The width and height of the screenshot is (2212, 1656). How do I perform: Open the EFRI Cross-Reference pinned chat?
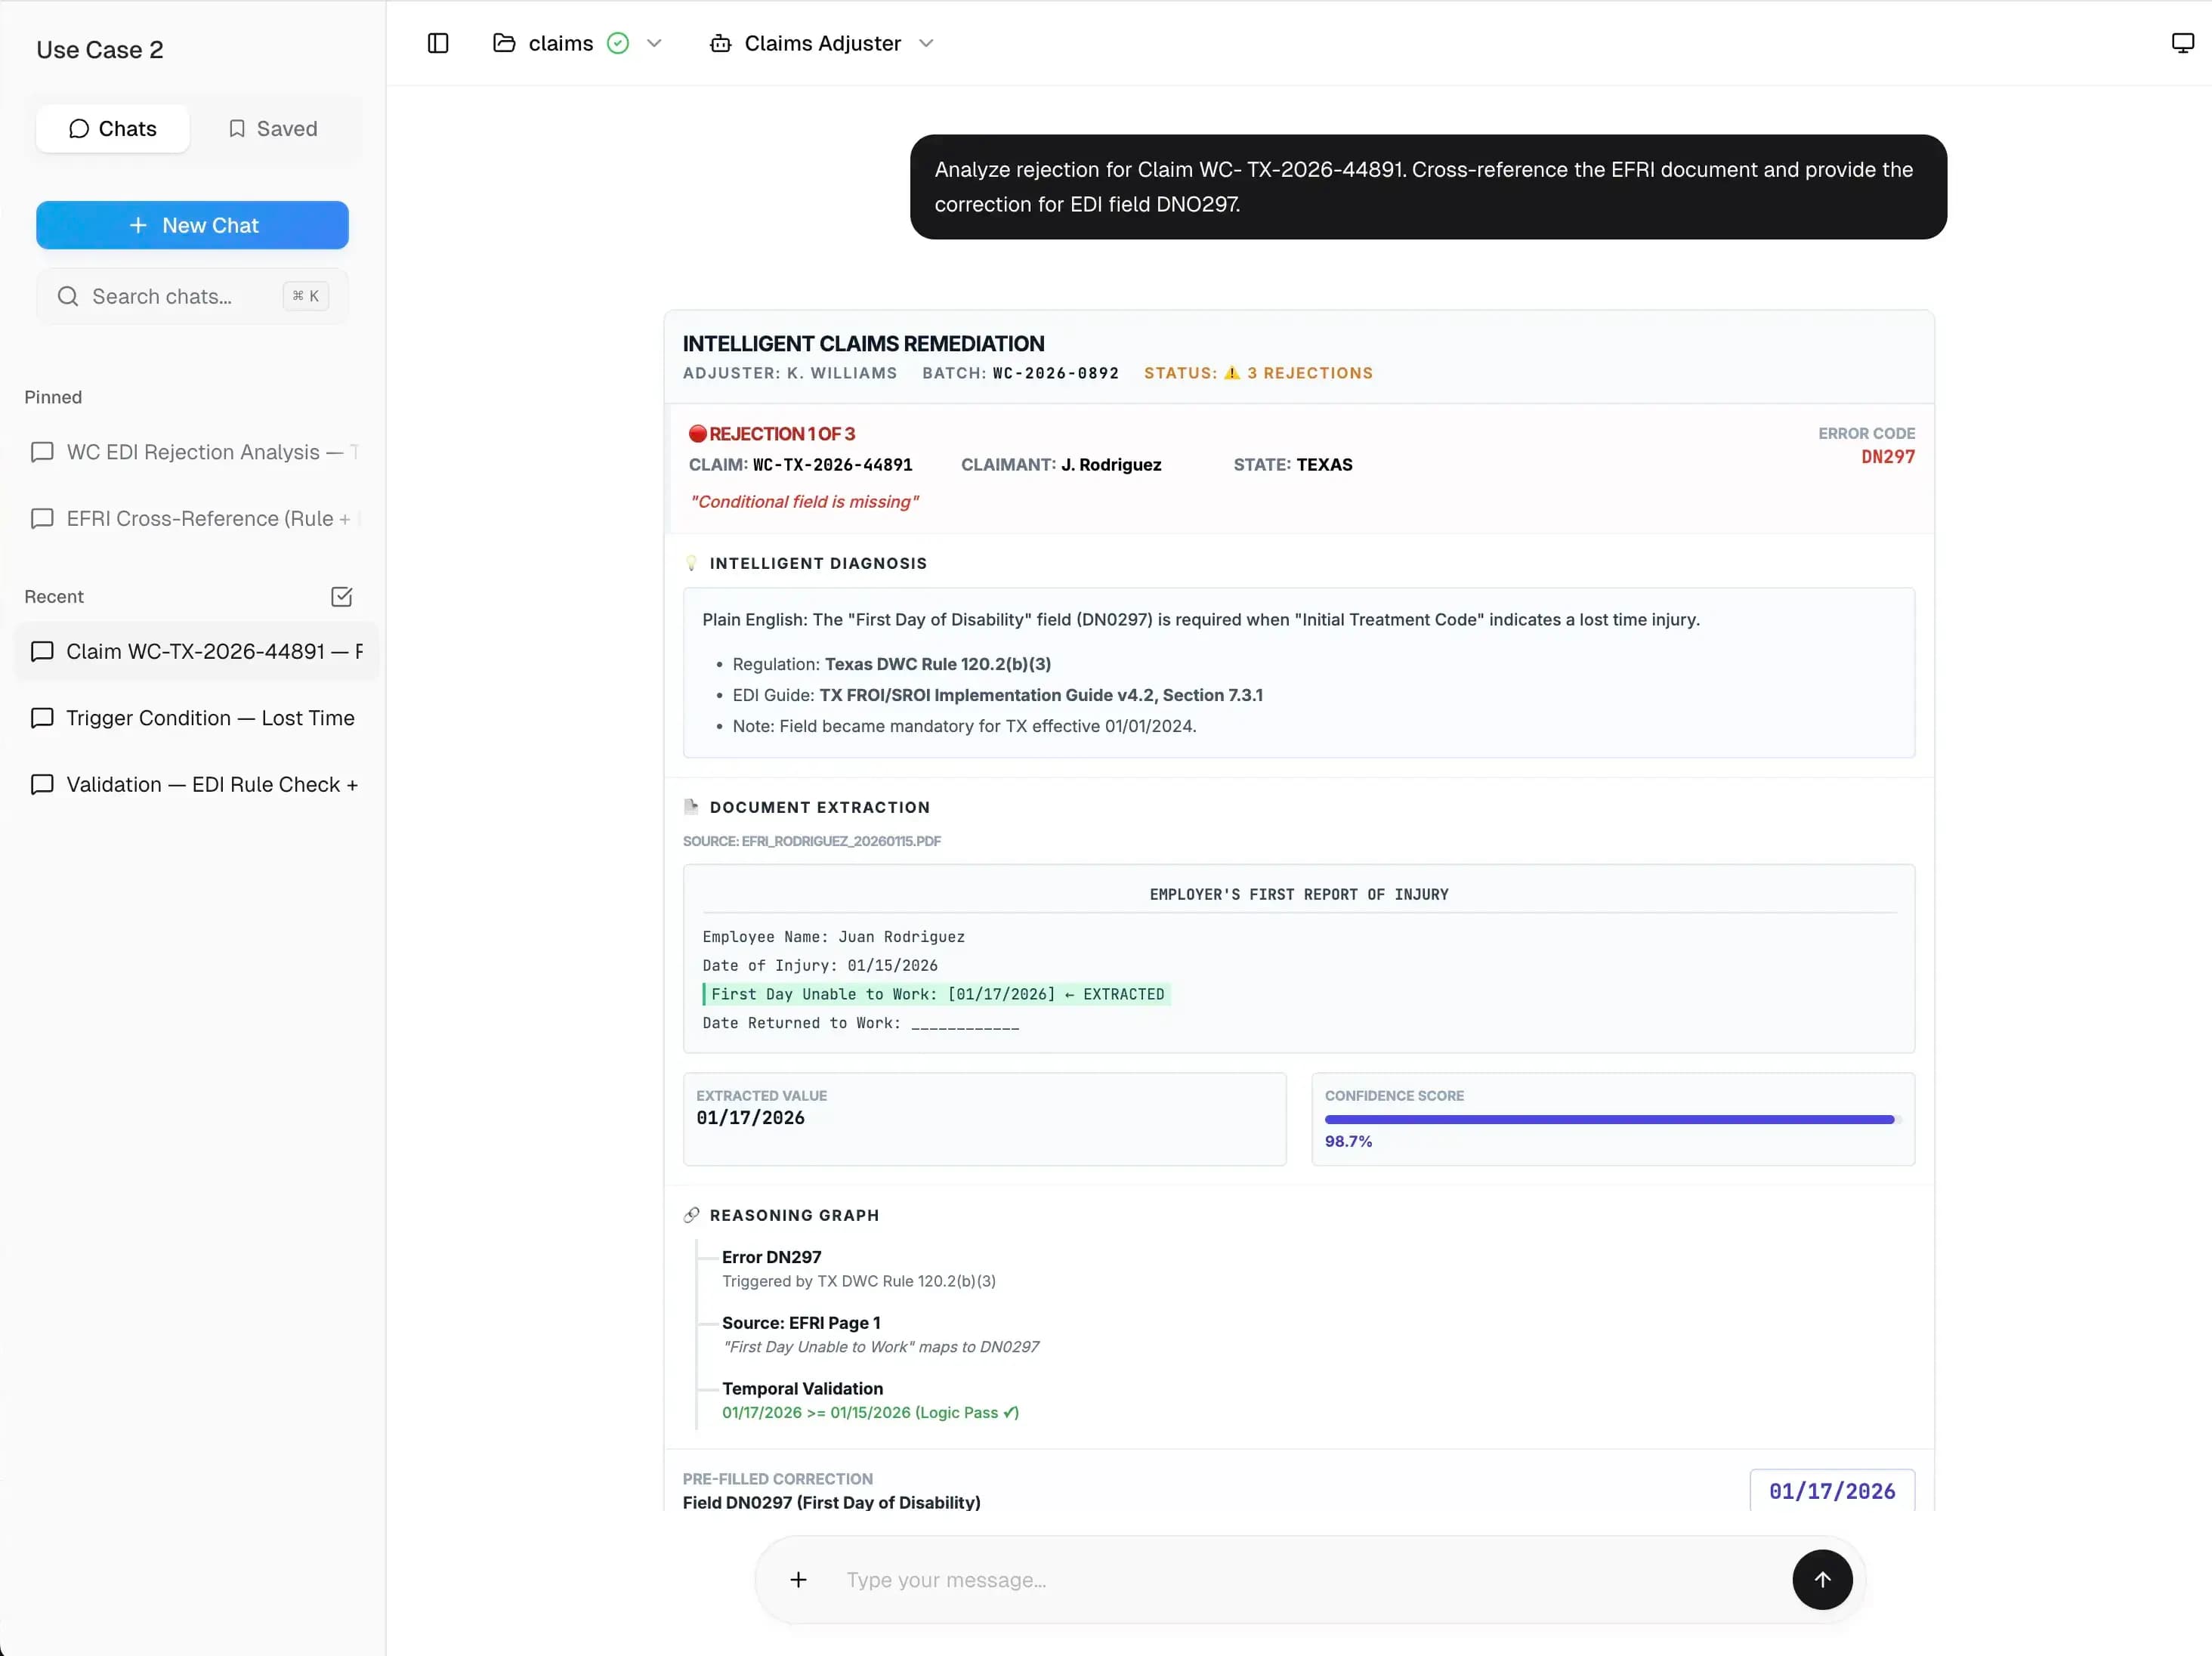click(x=196, y=519)
